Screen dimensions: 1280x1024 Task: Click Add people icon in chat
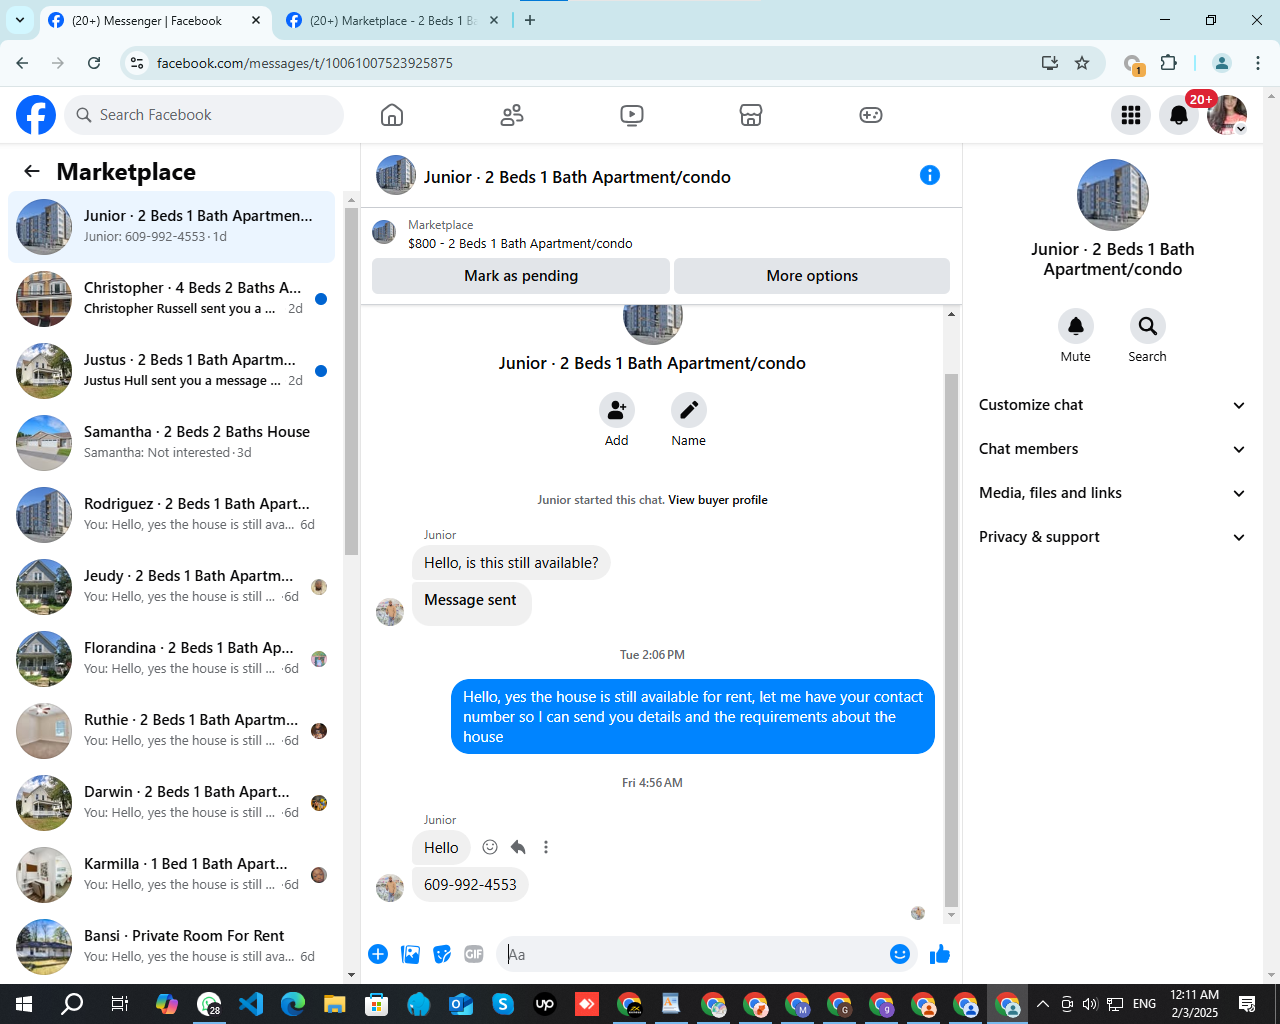(617, 410)
